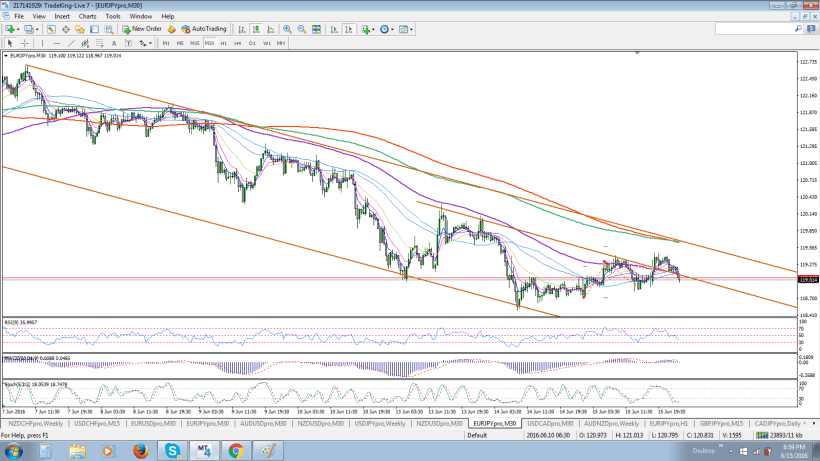Switch to line chart display
Viewport: 820px width, 461px height.
(x=270, y=29)
